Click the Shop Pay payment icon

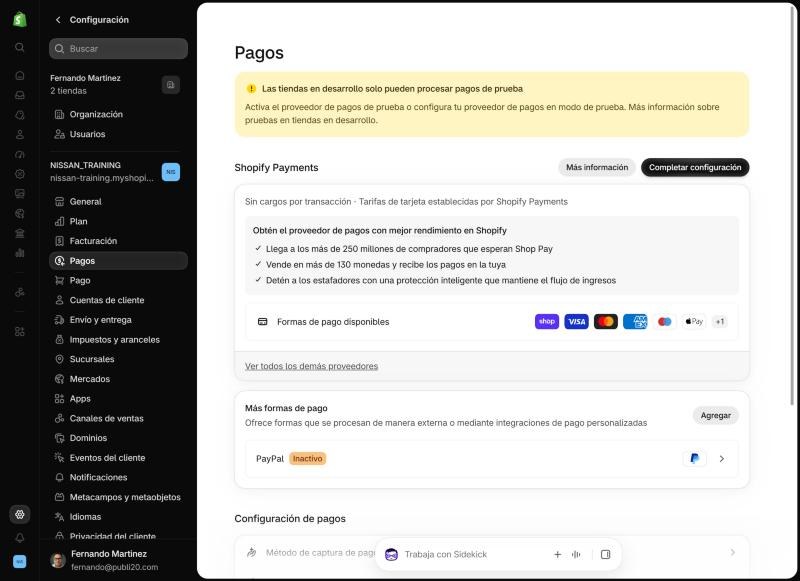point(547,321)
